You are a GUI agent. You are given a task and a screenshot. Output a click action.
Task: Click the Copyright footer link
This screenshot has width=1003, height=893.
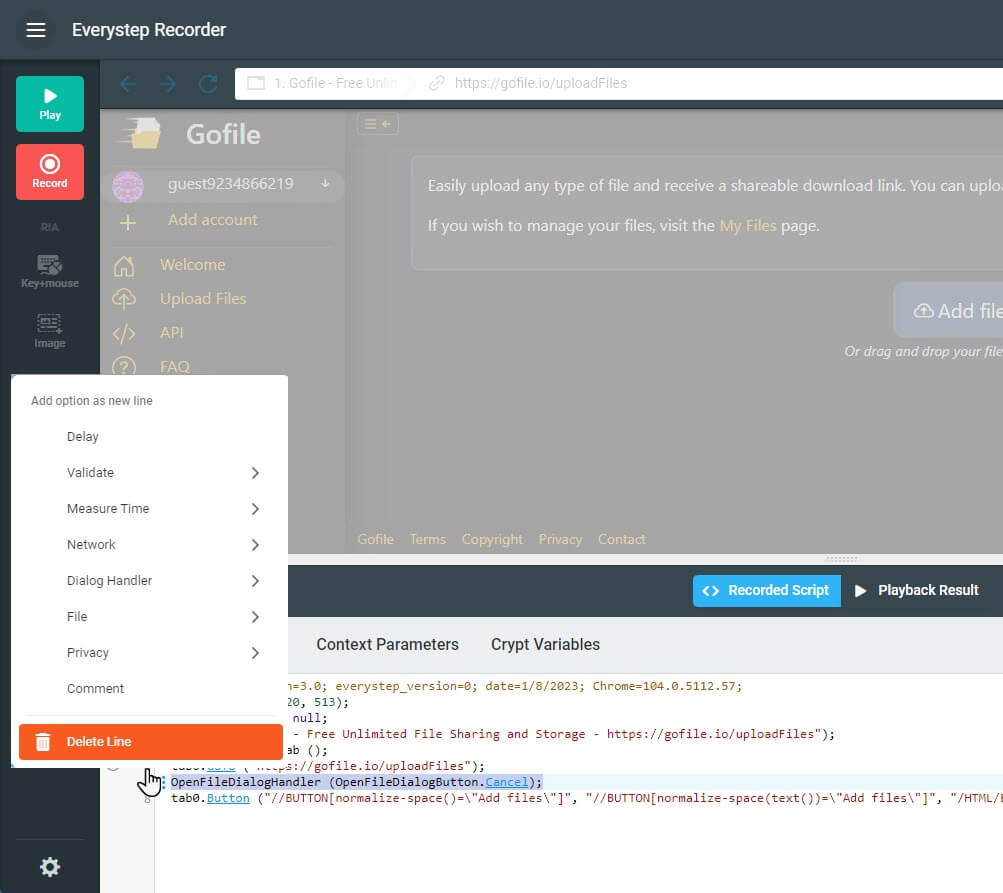[x=492, y=539]
